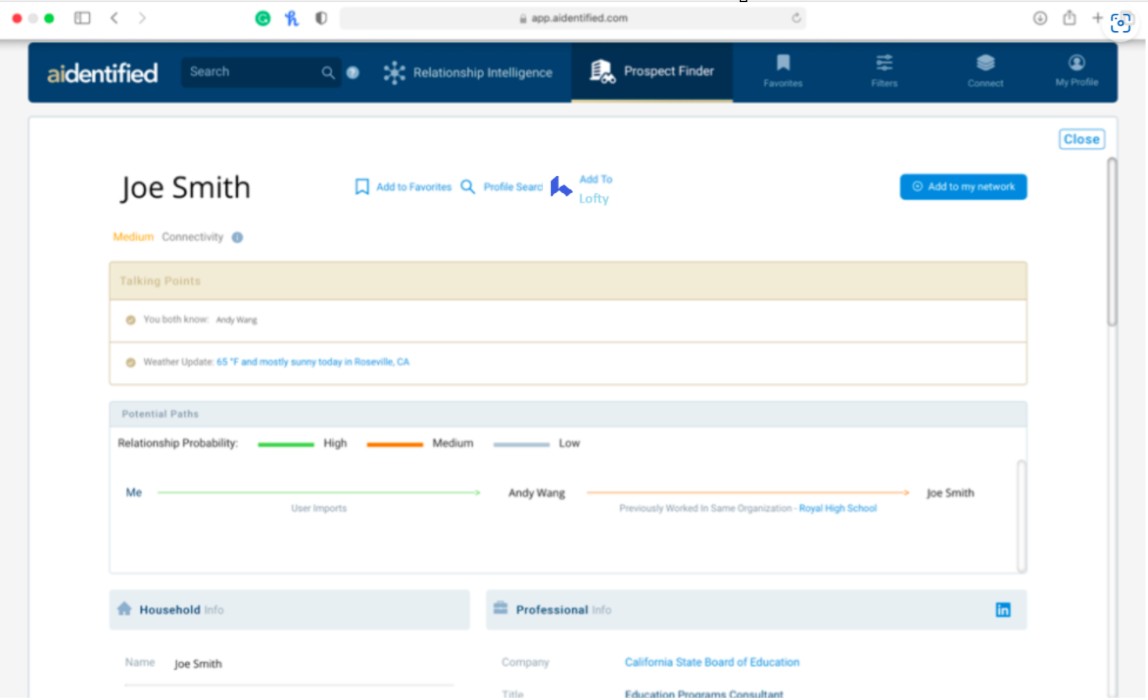This screenshot has width=1148, height=700.
Task: Click Add to my network button
Action: (x=963, y=187)
